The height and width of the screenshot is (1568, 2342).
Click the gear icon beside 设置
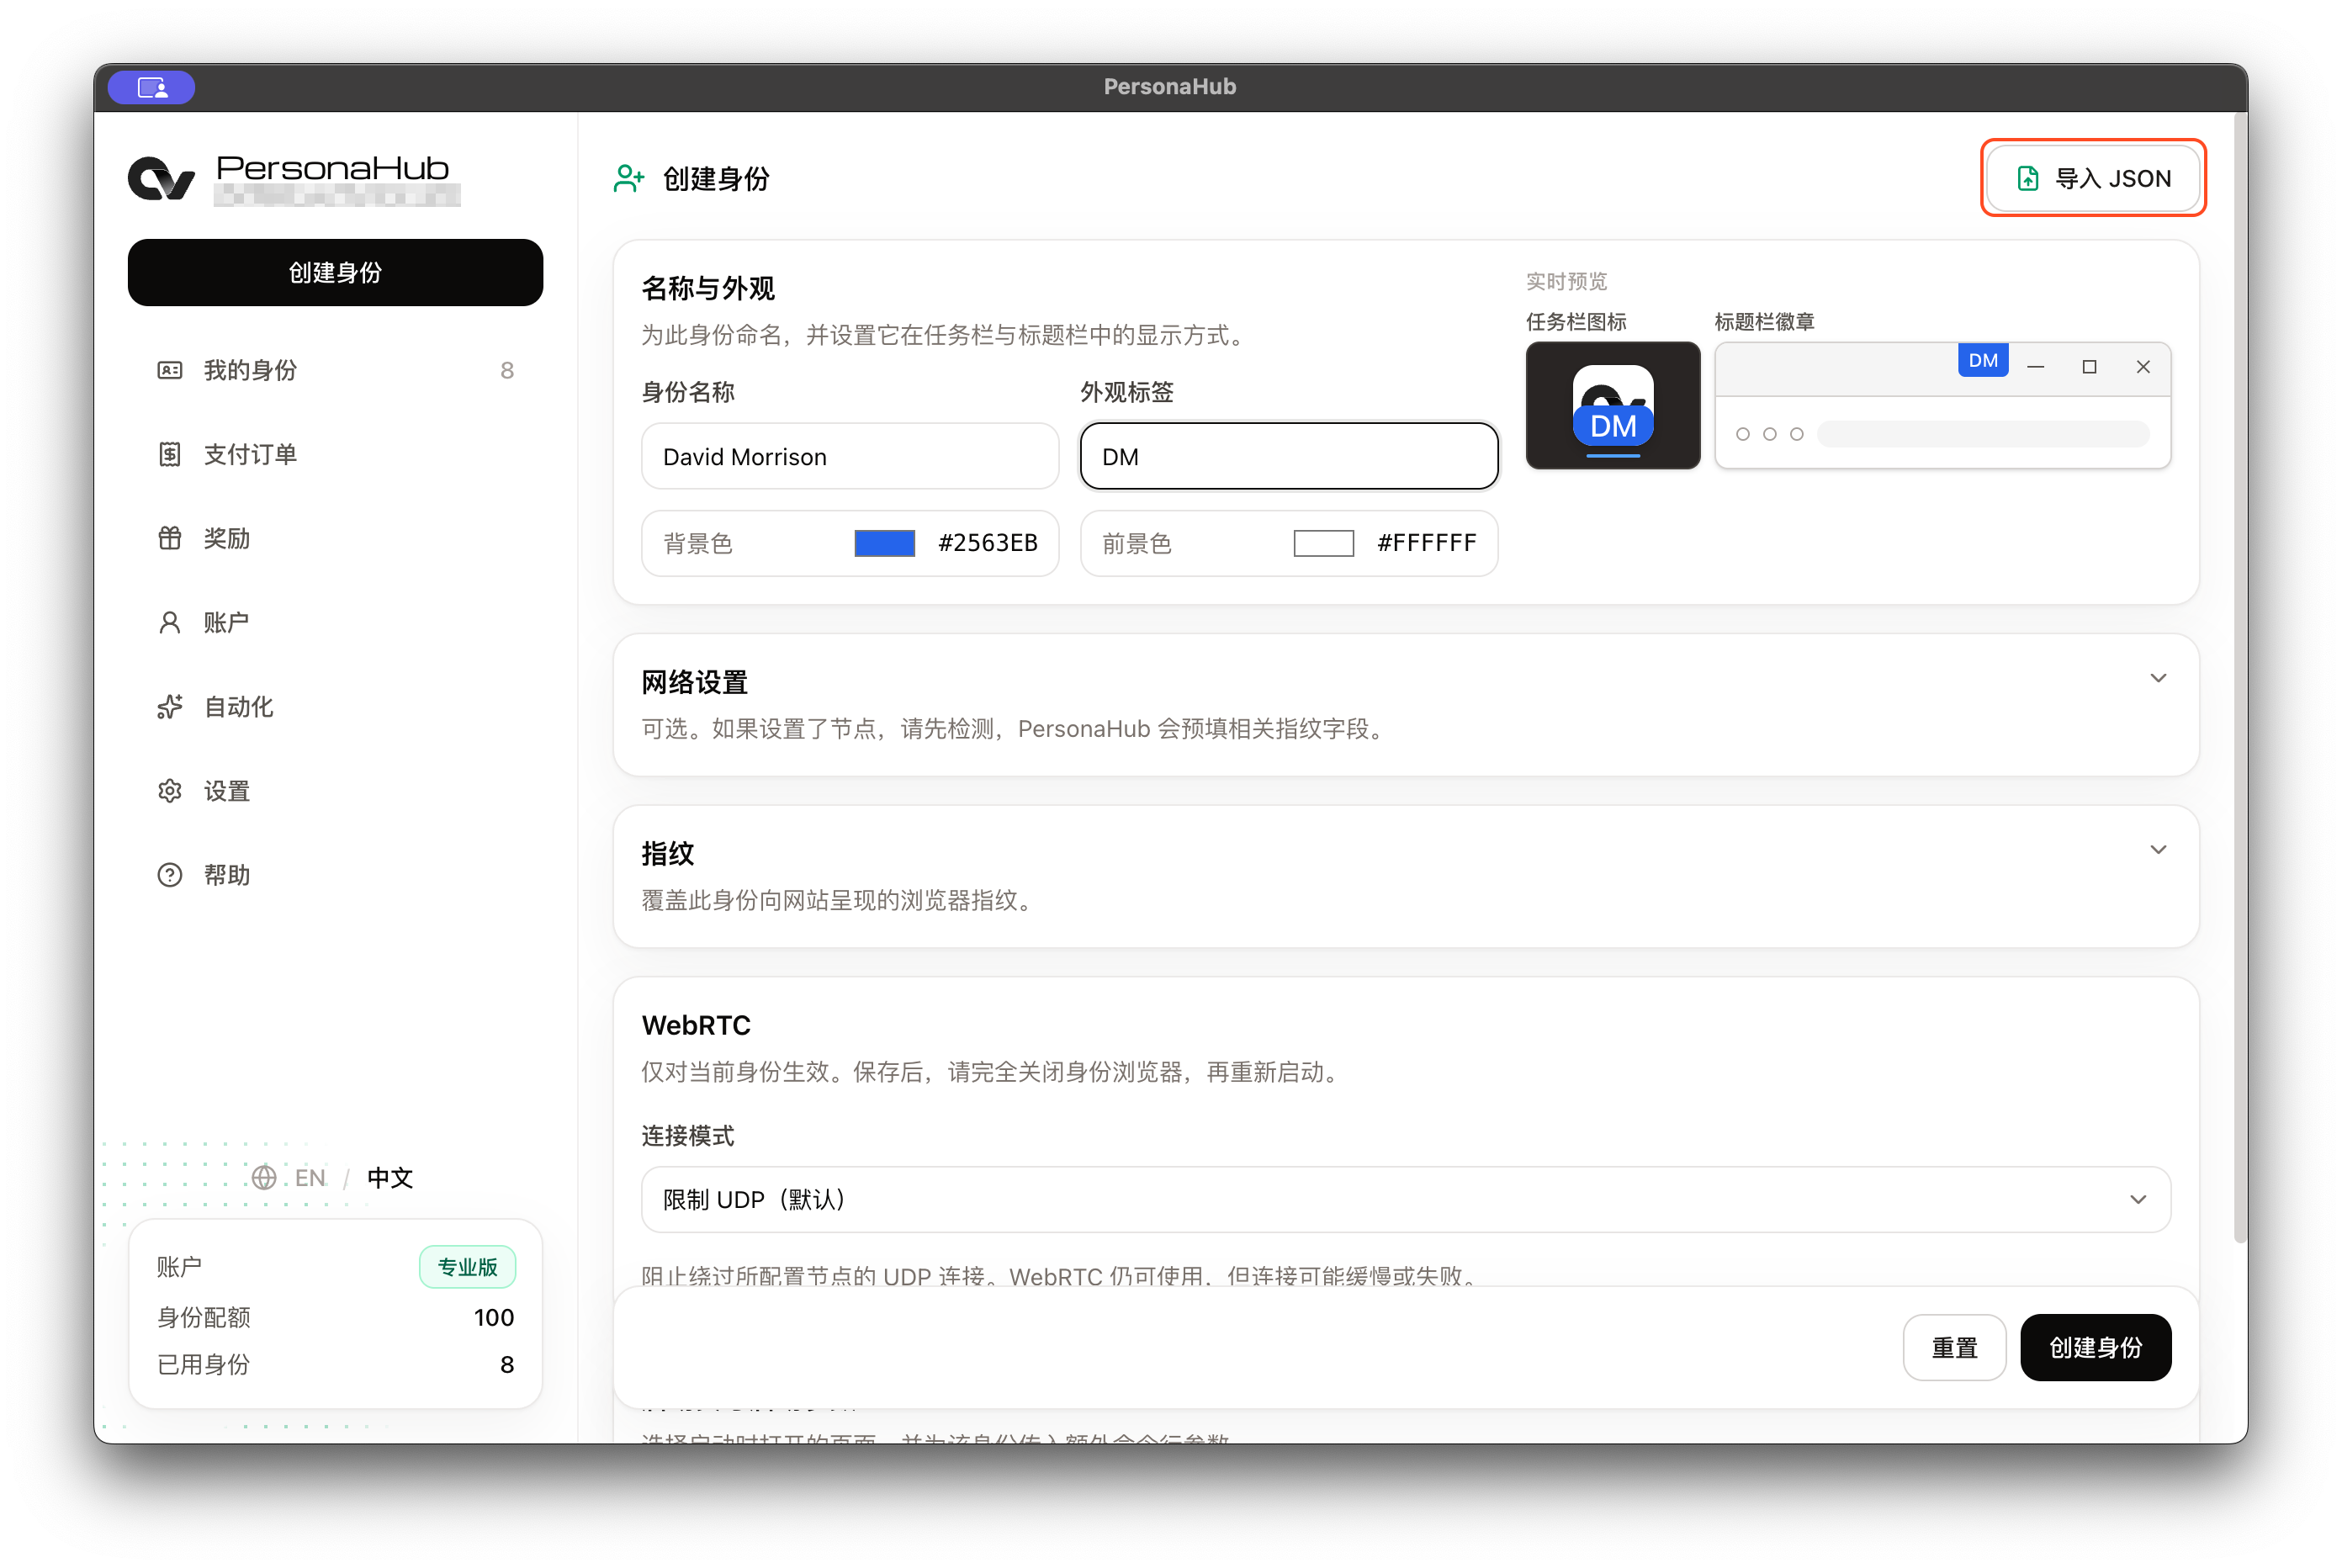[x=170, y=791]
